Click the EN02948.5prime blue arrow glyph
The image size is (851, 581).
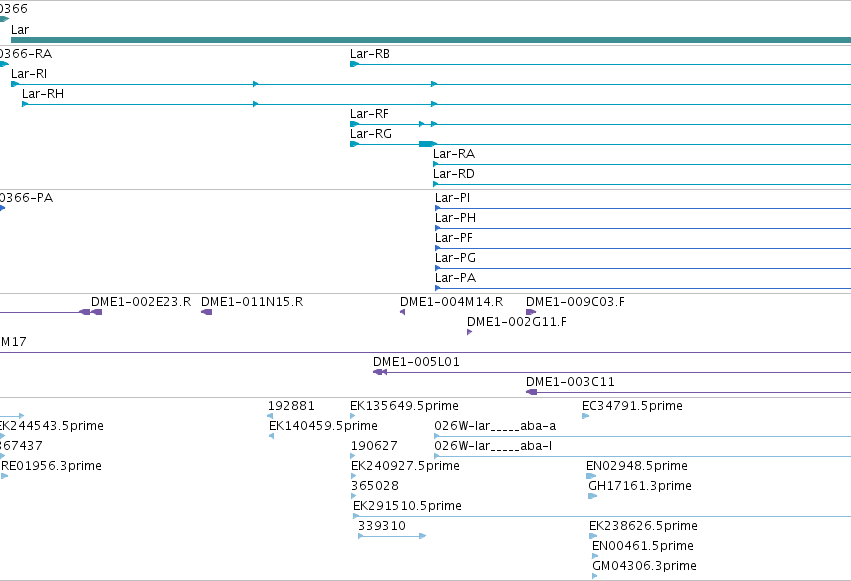[x=591, y=476]
